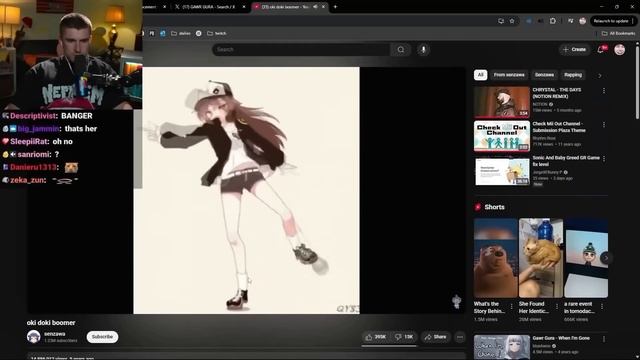Image resolution: width=640 pixels, height=360 pixels.
Task: Open the Sonic And Baby video thumbnail
Action: click(502, 170)
